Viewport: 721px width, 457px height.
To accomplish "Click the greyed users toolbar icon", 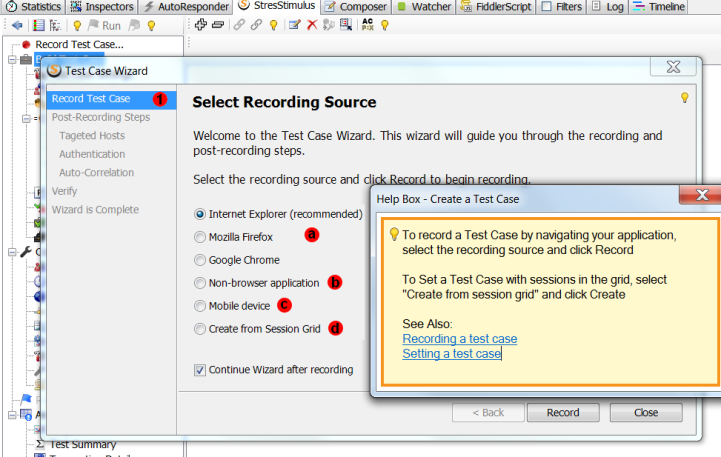I will (328, 25).
